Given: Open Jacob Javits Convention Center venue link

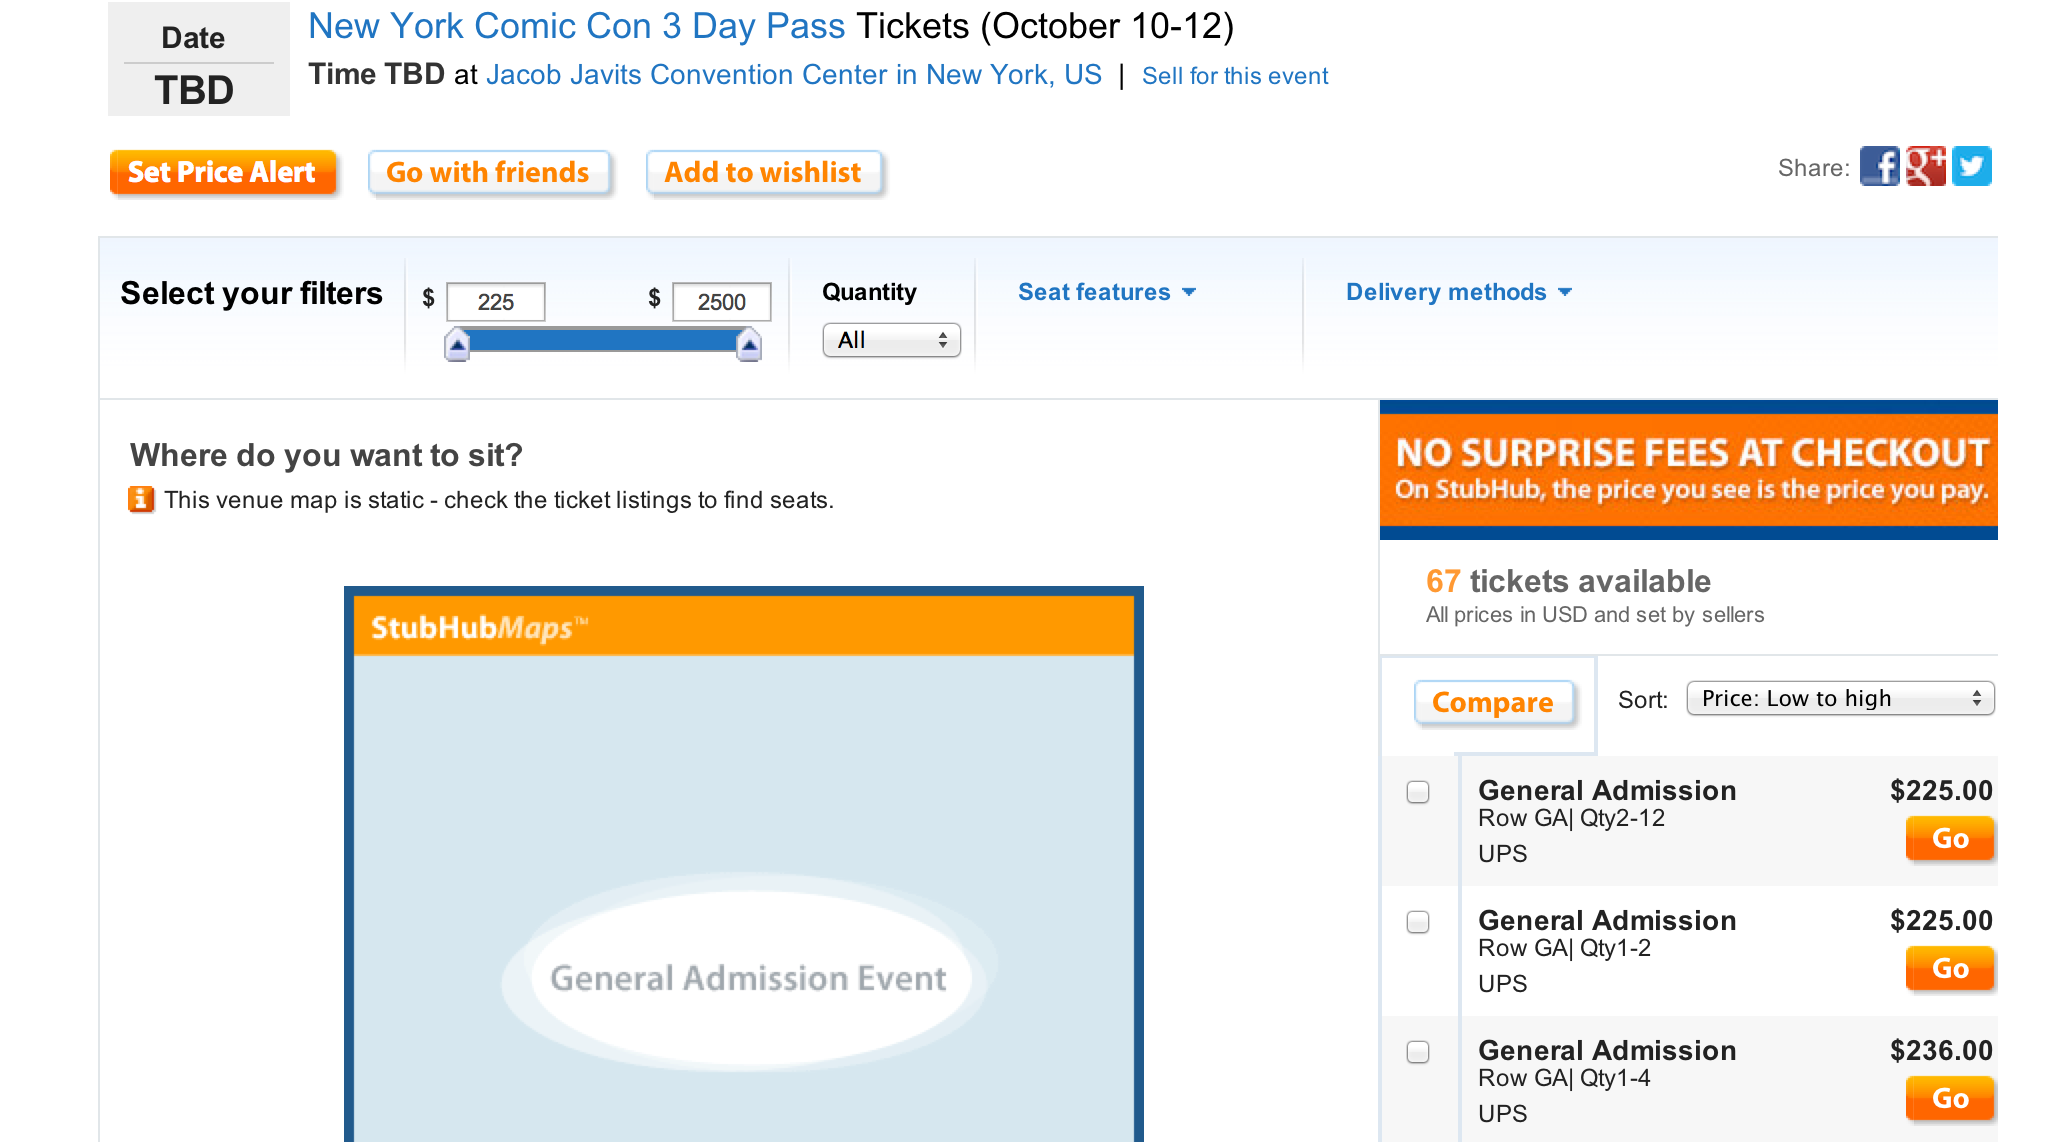Looking at the screenshot, I should coord(793,75).
